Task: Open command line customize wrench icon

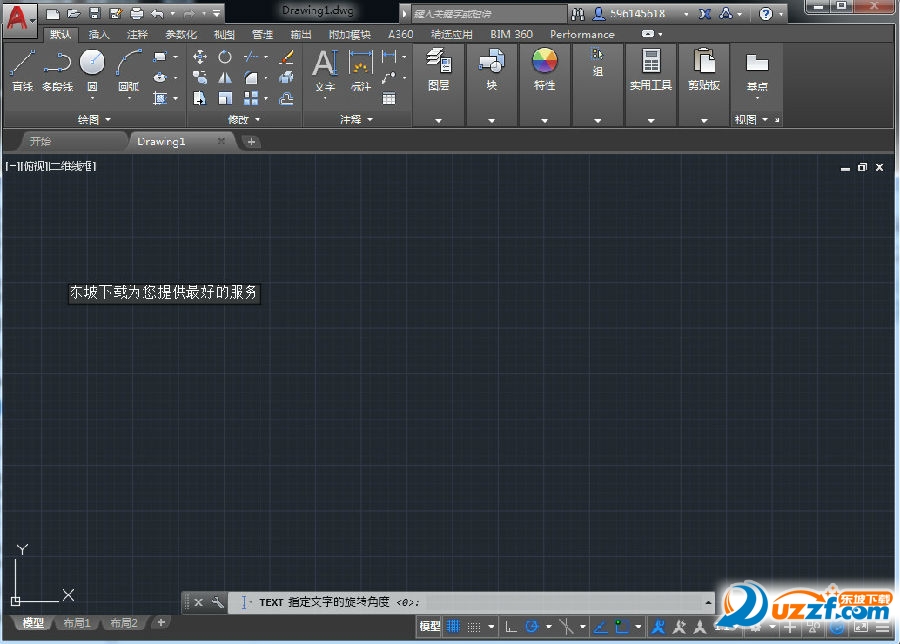Action: (218, 602)
